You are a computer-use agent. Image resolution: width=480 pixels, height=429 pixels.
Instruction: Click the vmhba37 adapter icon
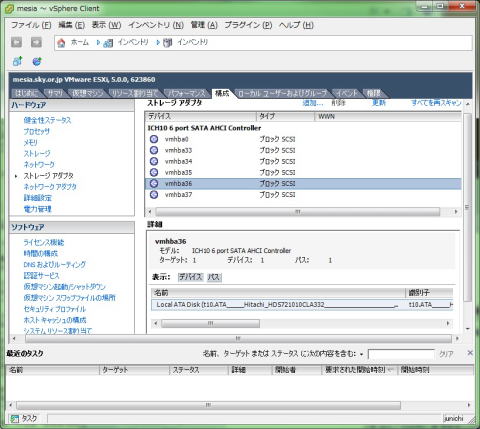[x=154, y=194]
